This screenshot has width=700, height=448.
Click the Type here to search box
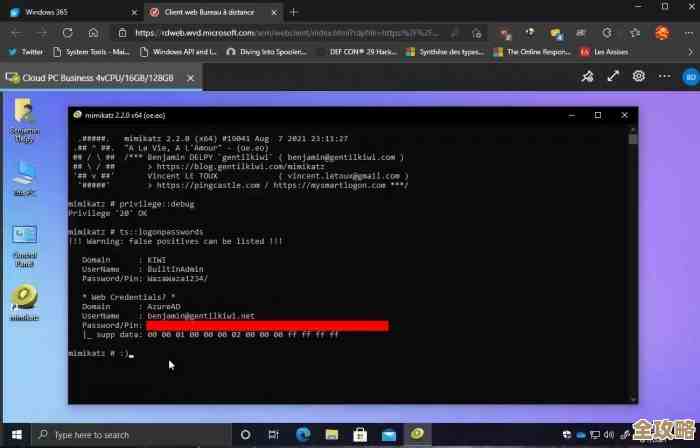pyautogui.click(x=130, y=435)
